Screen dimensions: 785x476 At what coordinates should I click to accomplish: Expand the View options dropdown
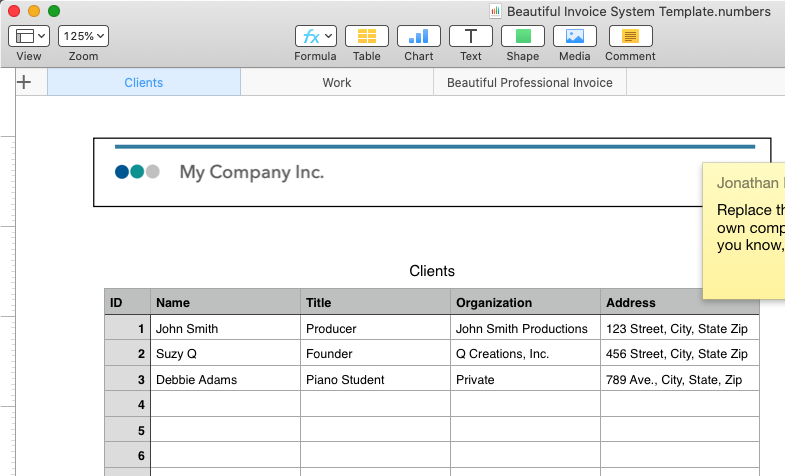click(29, 36)
